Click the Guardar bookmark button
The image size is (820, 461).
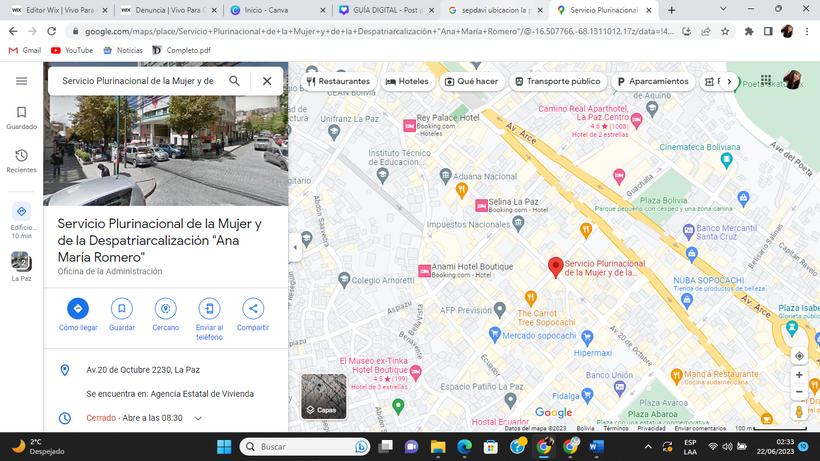122,315
